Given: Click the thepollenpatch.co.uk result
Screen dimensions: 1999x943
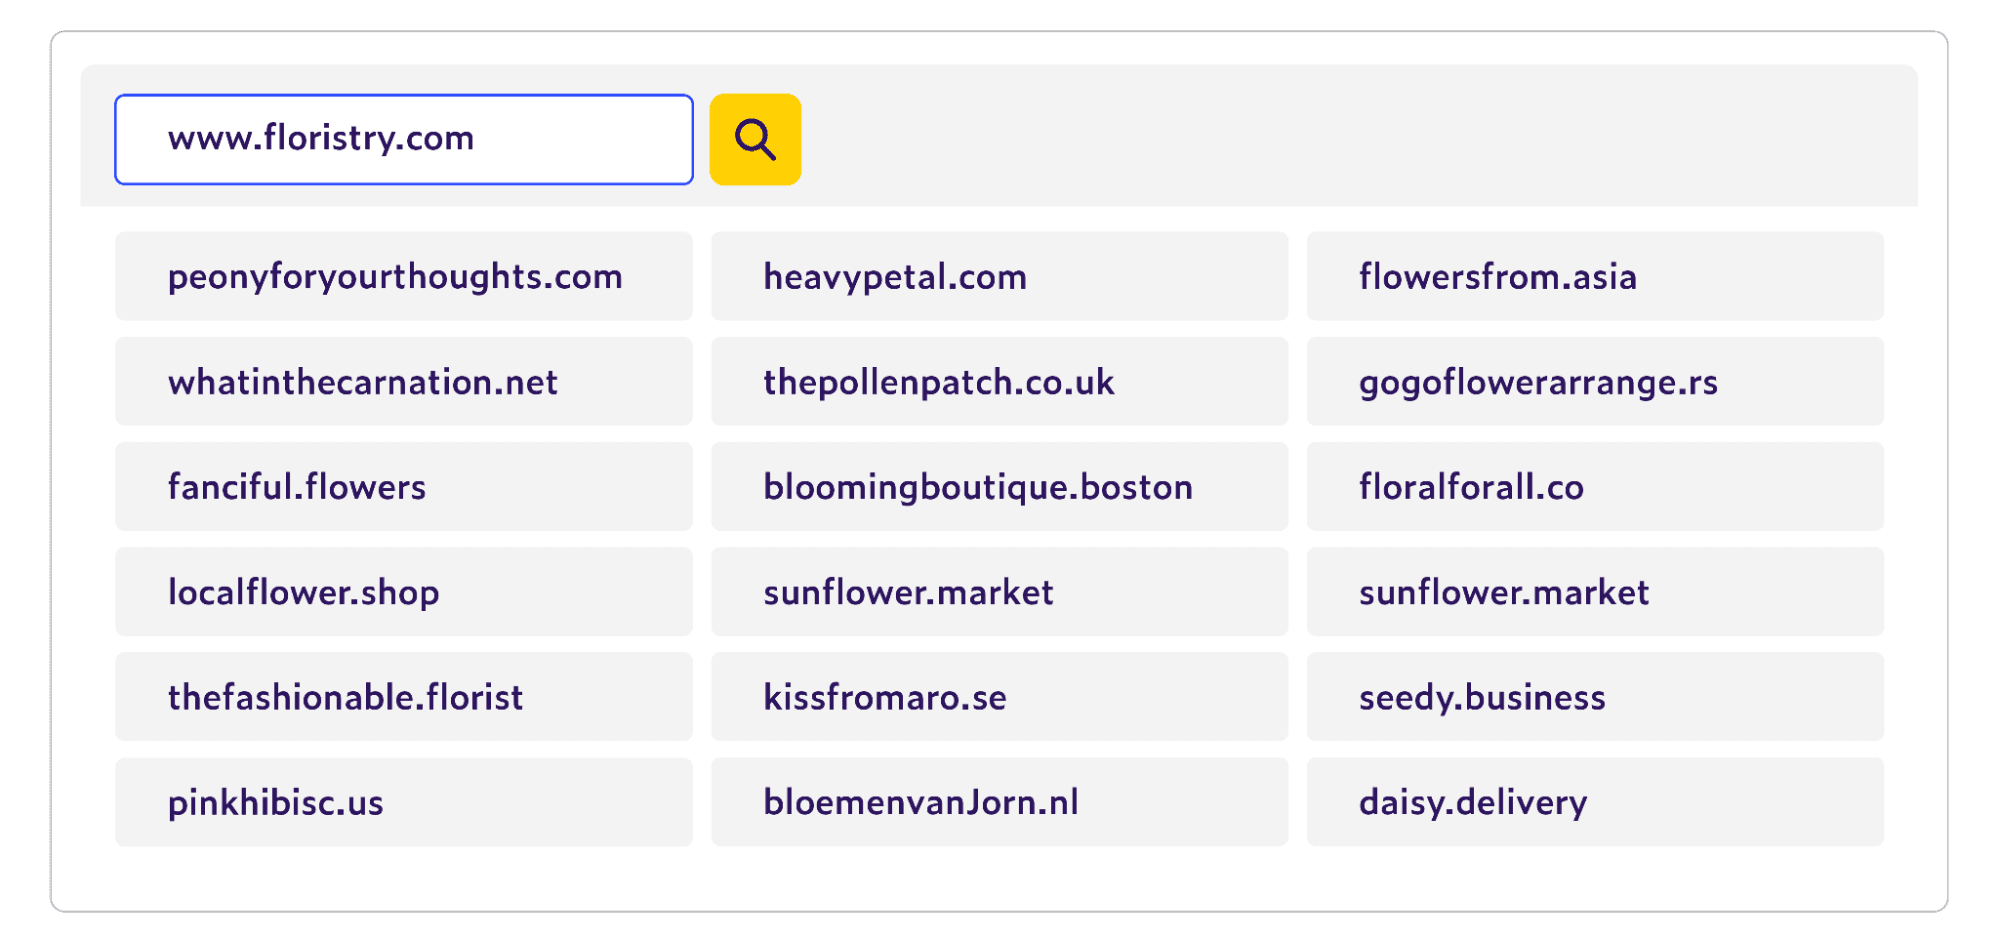Looking at the screenshot, I should (999, 381).
